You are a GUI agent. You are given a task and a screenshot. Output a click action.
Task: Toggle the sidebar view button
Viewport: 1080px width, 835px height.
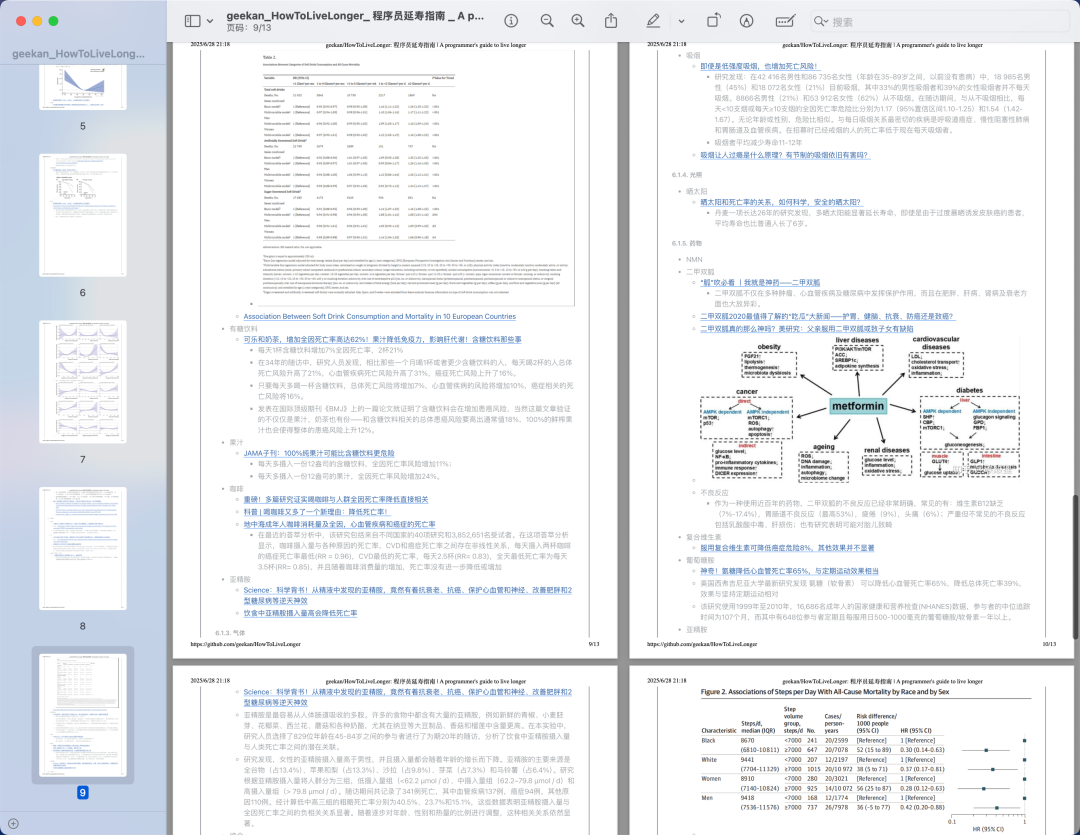pos(192,21)
